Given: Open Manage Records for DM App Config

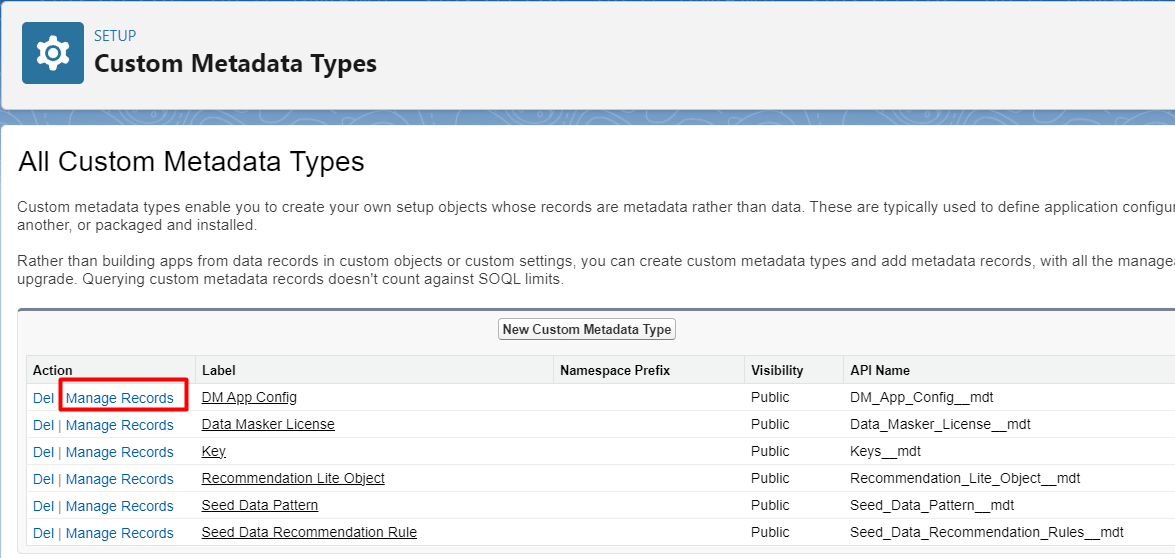Looking at the screenshot, I should click(120, 398).
